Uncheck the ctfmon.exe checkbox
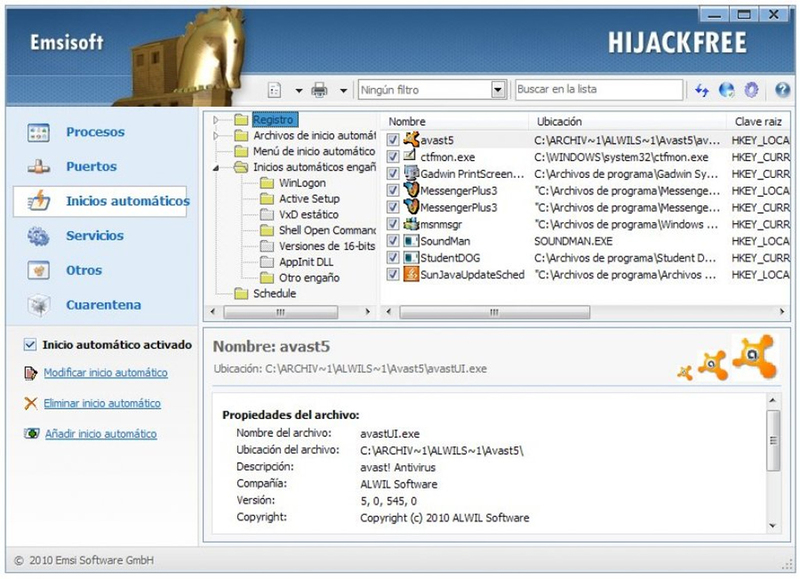This screenshot has height=579, width=800. [393, 157]
